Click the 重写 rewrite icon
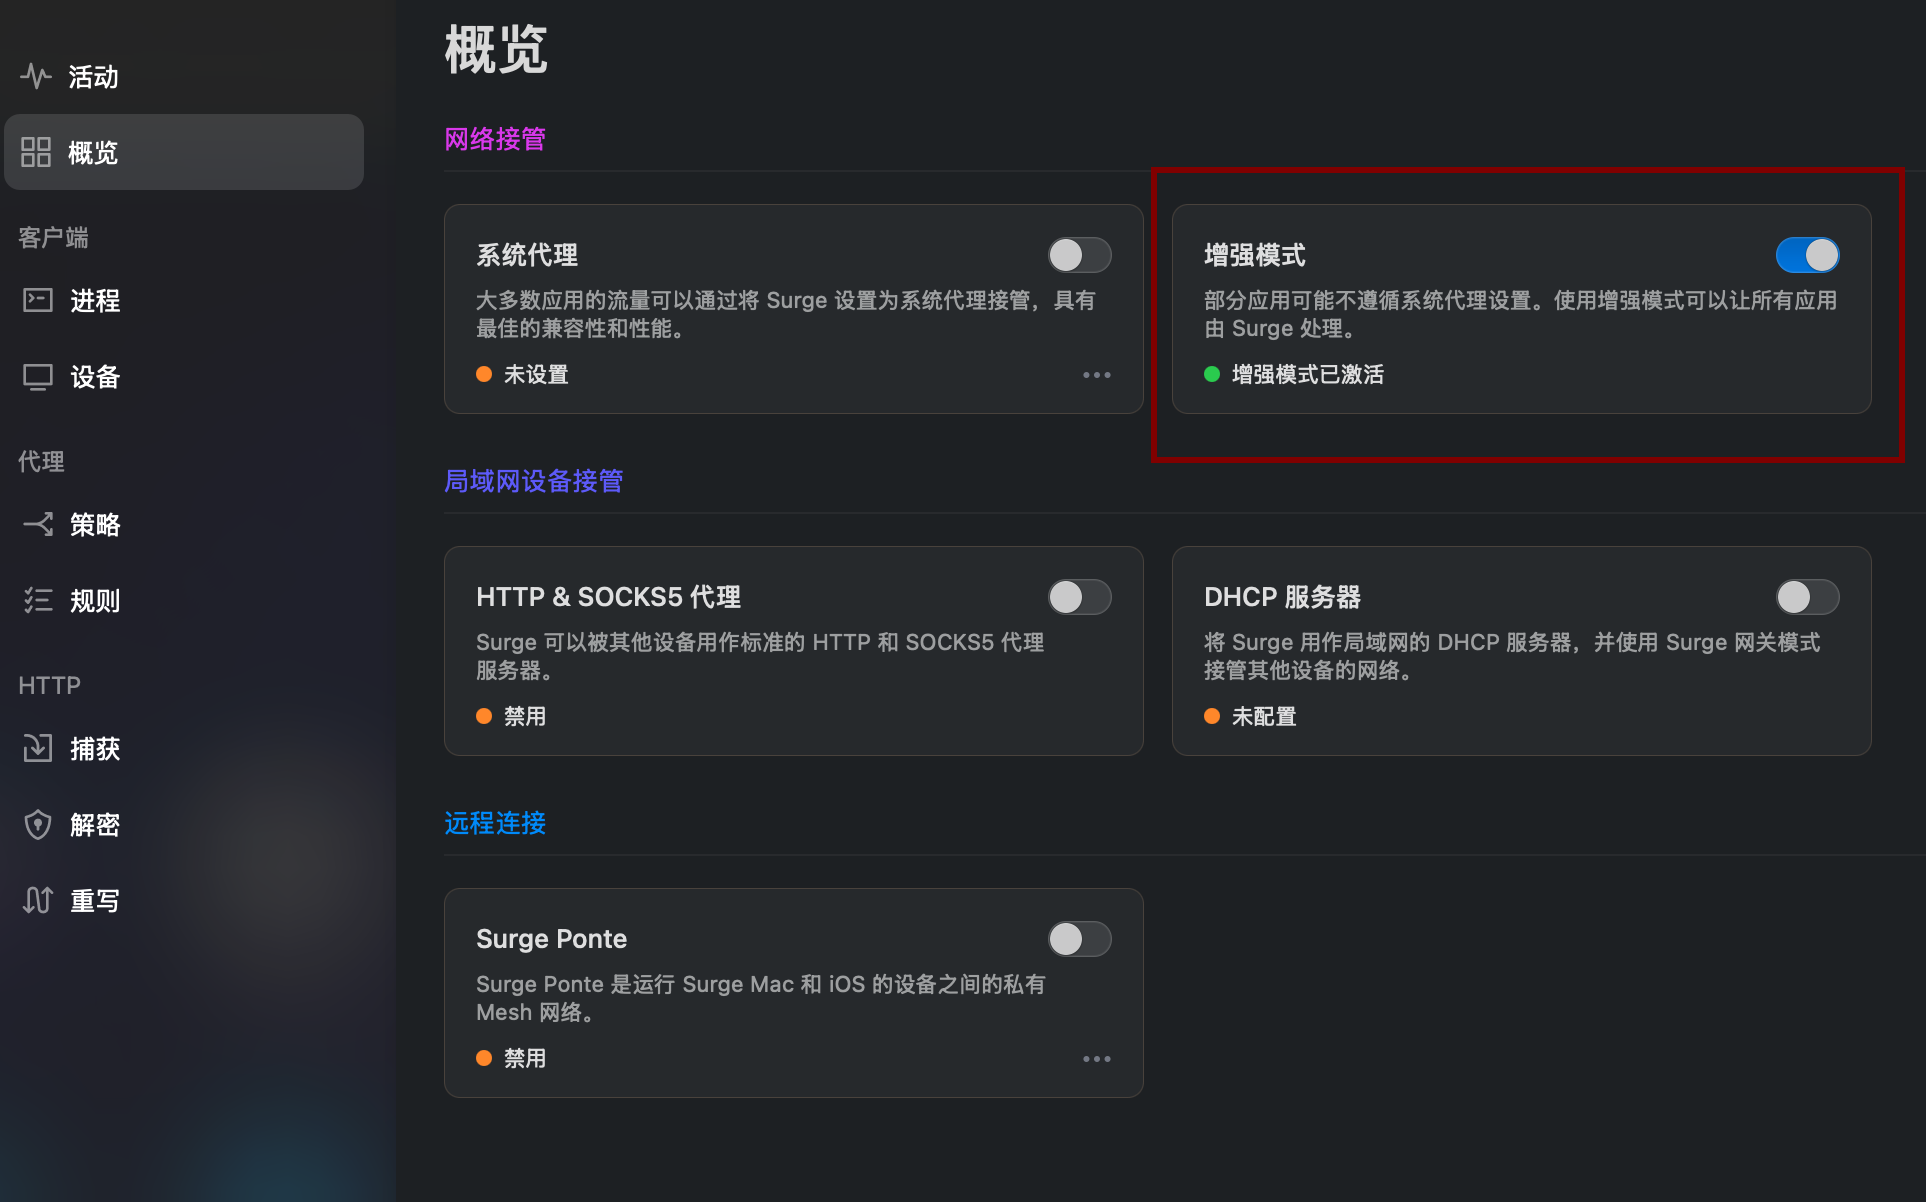 pos(37,900)
